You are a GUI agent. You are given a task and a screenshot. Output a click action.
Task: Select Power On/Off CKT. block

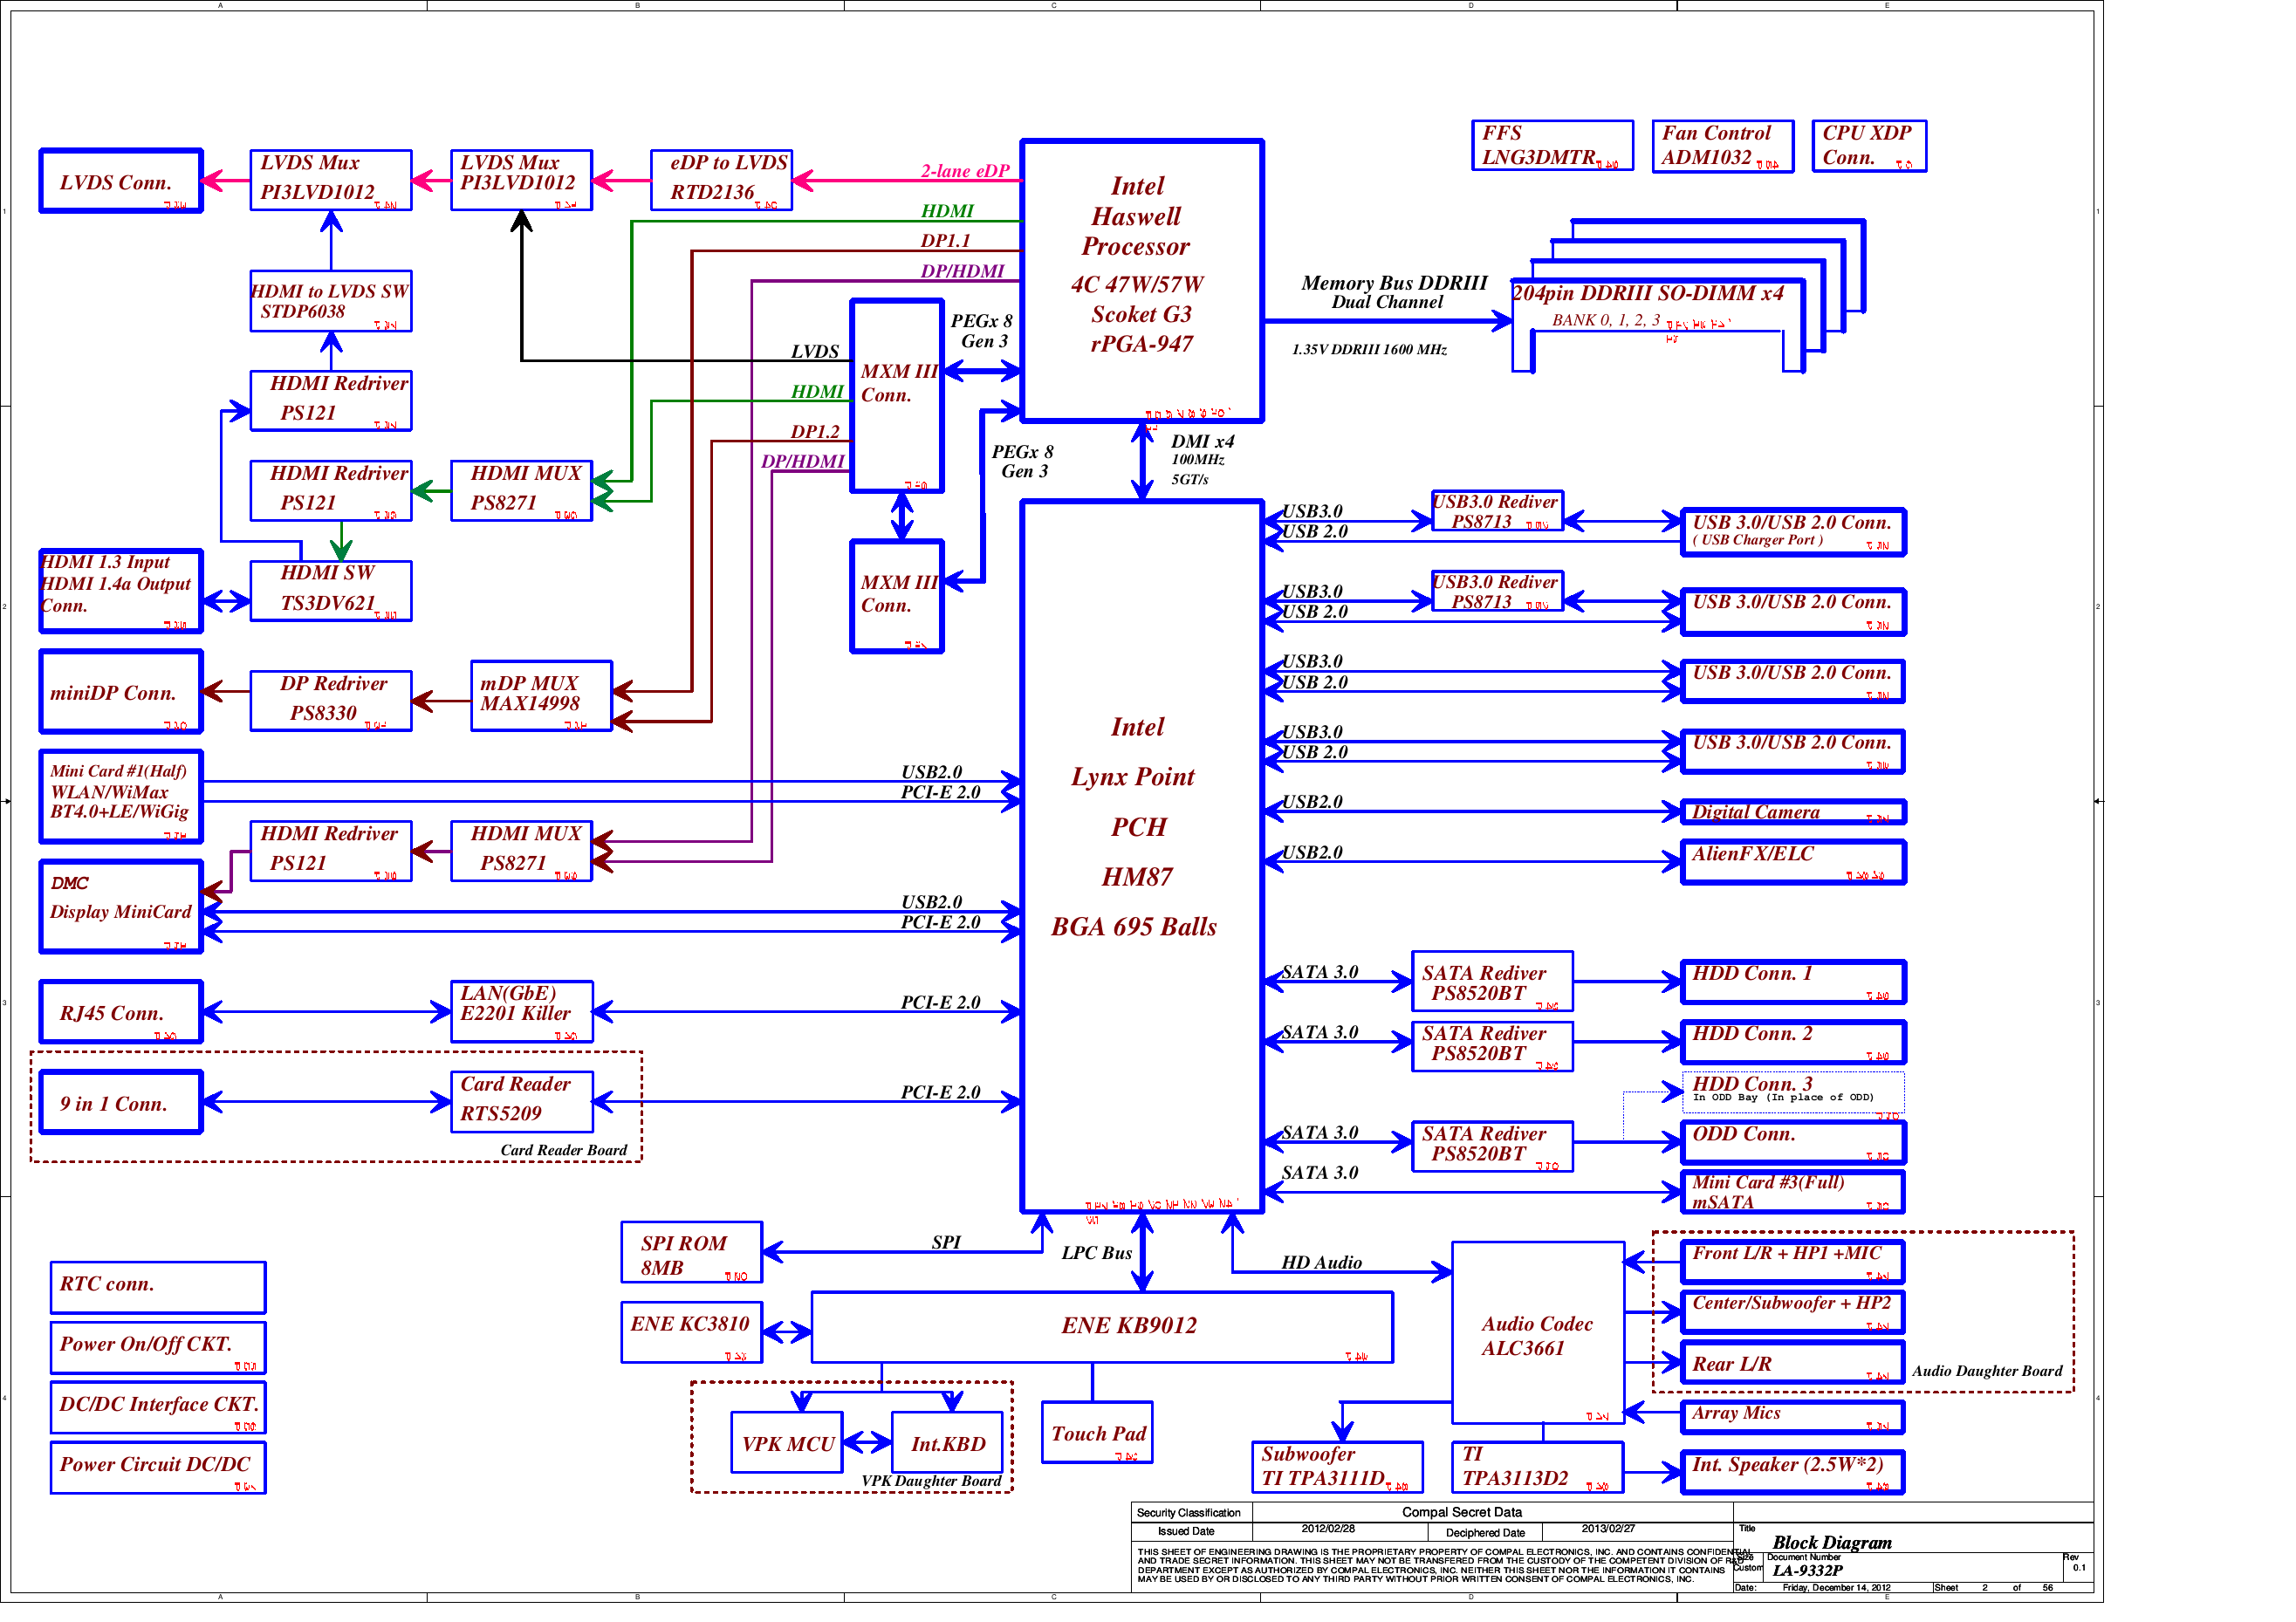point(158,1348)
